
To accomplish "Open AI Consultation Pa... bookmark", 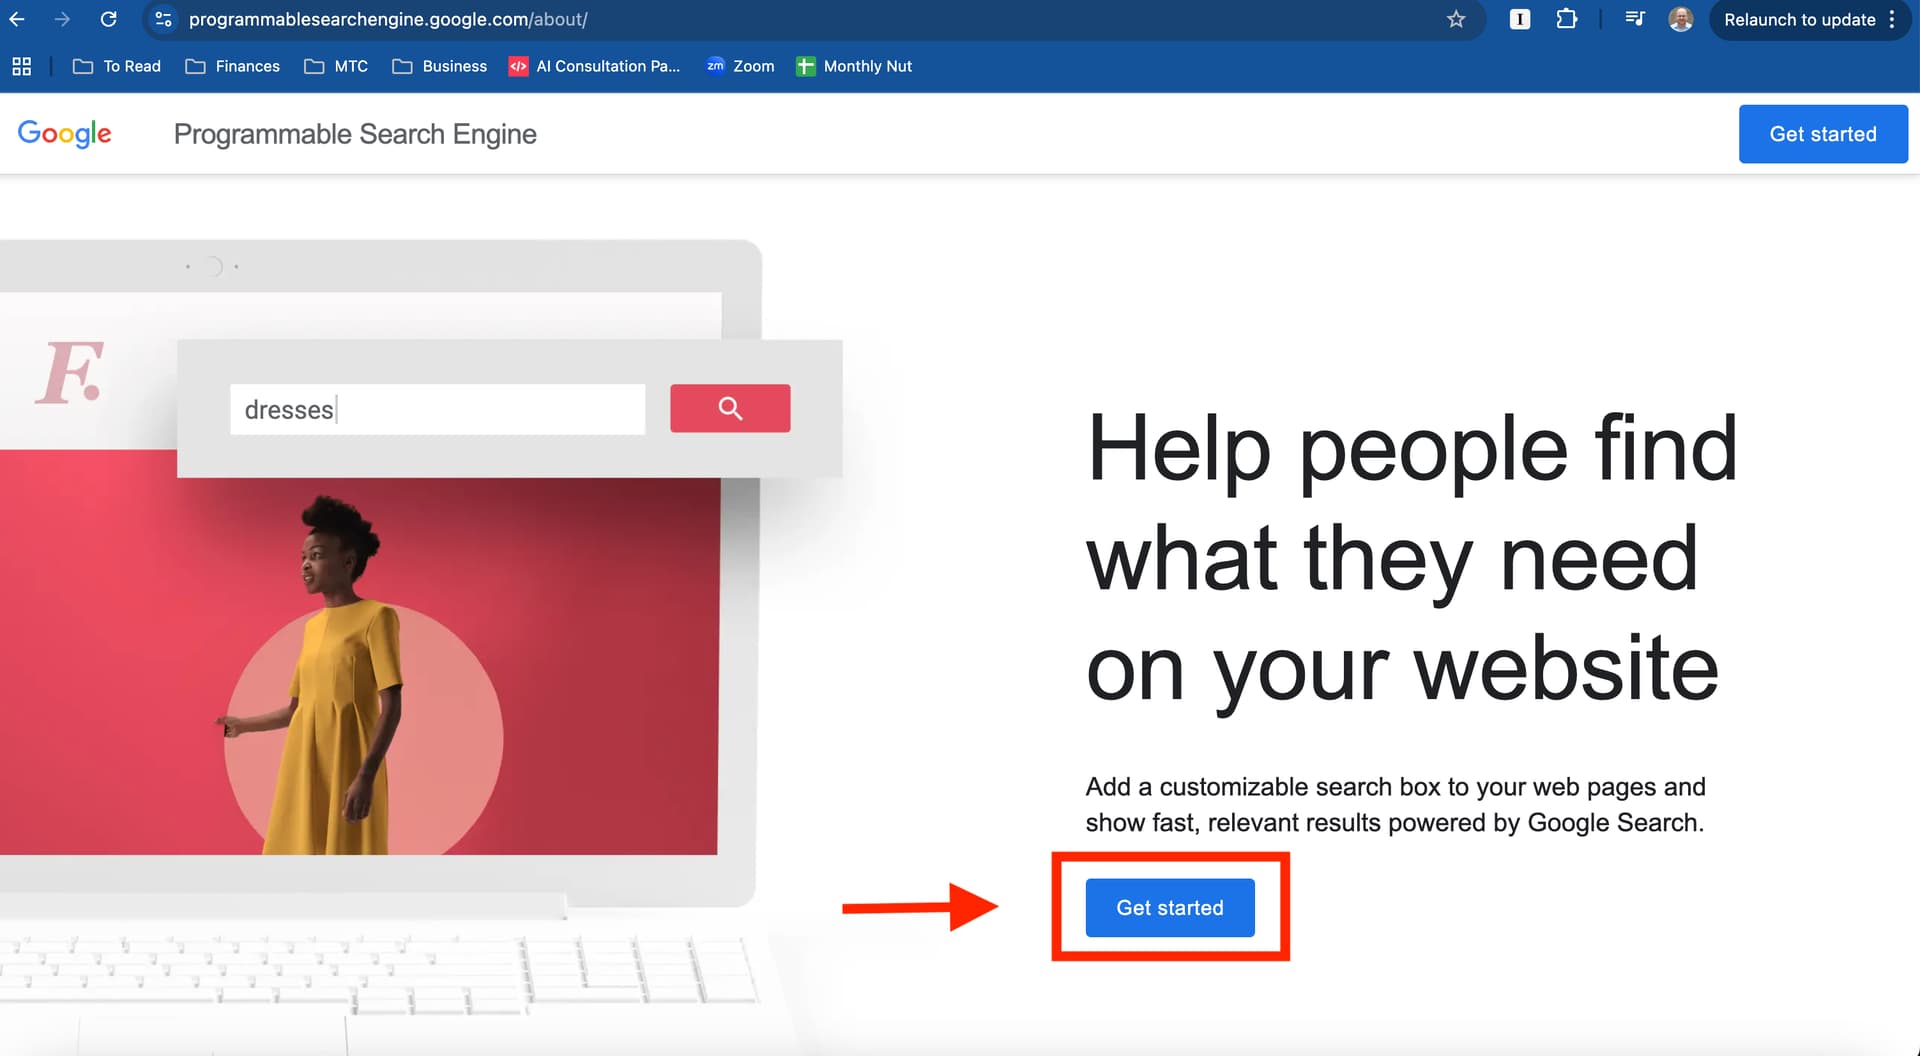I will pos(594,66).
